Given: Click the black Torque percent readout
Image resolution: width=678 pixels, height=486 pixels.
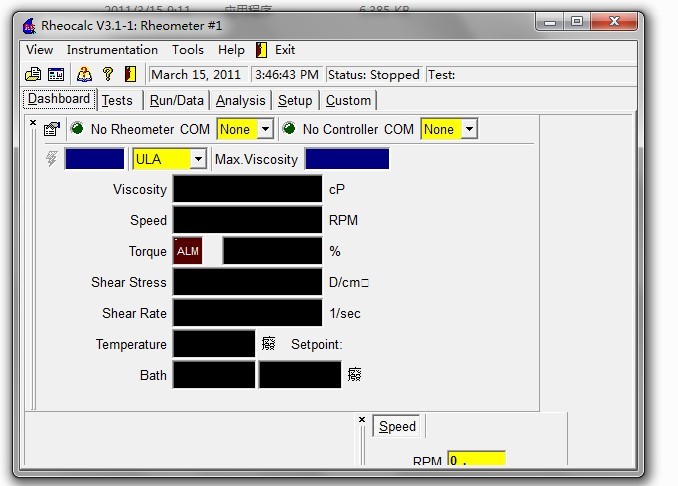Looking at the screenshot, I should tap(272, 251).
